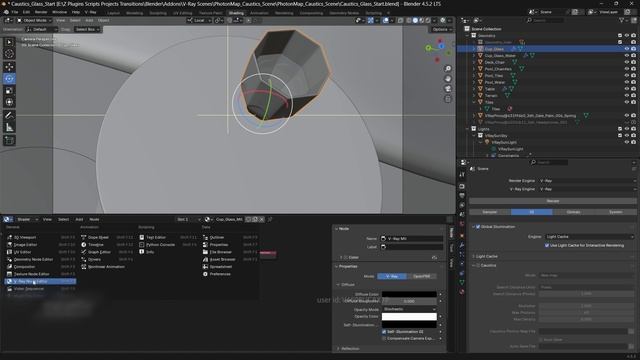Click Diffuse Color black swatch
The width and height of the screenshot is (640, 360).
click(409, 294)
